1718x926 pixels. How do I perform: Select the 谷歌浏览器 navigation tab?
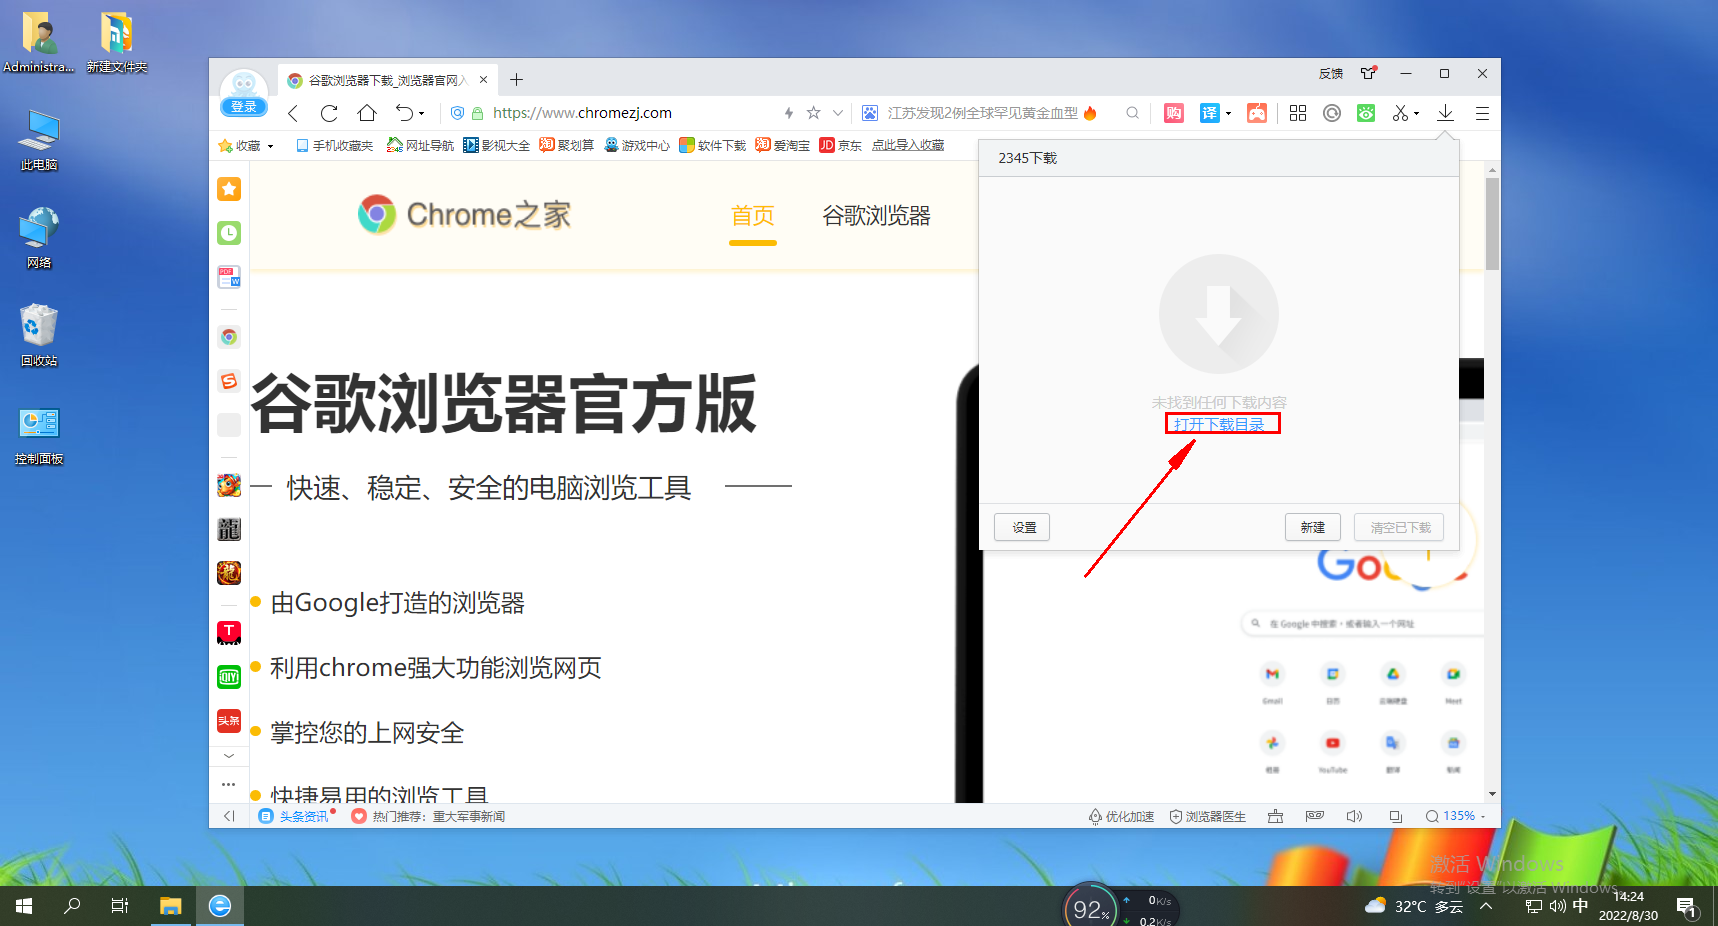point(876,216)
